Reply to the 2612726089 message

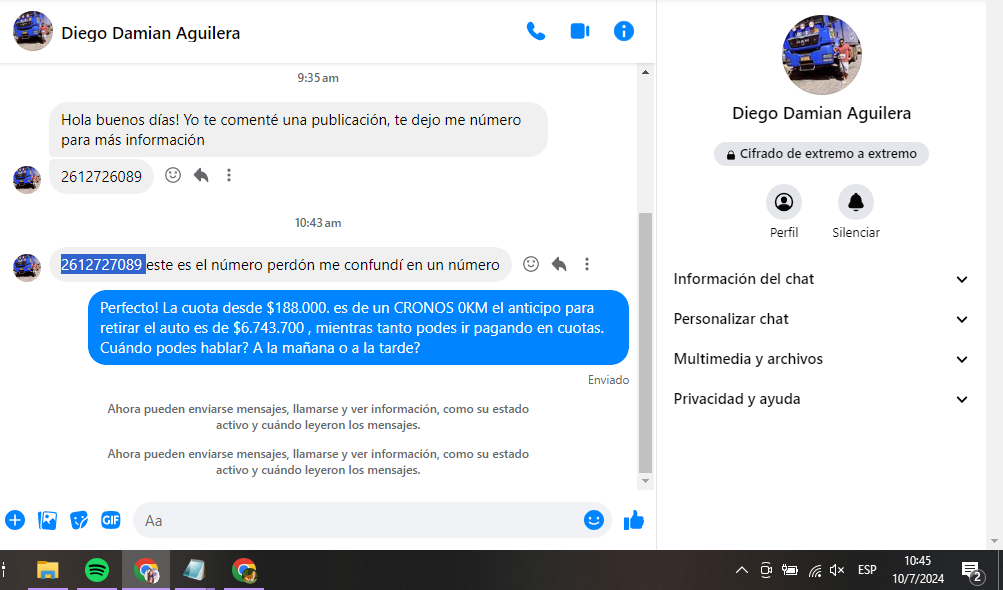pos(201,175)
